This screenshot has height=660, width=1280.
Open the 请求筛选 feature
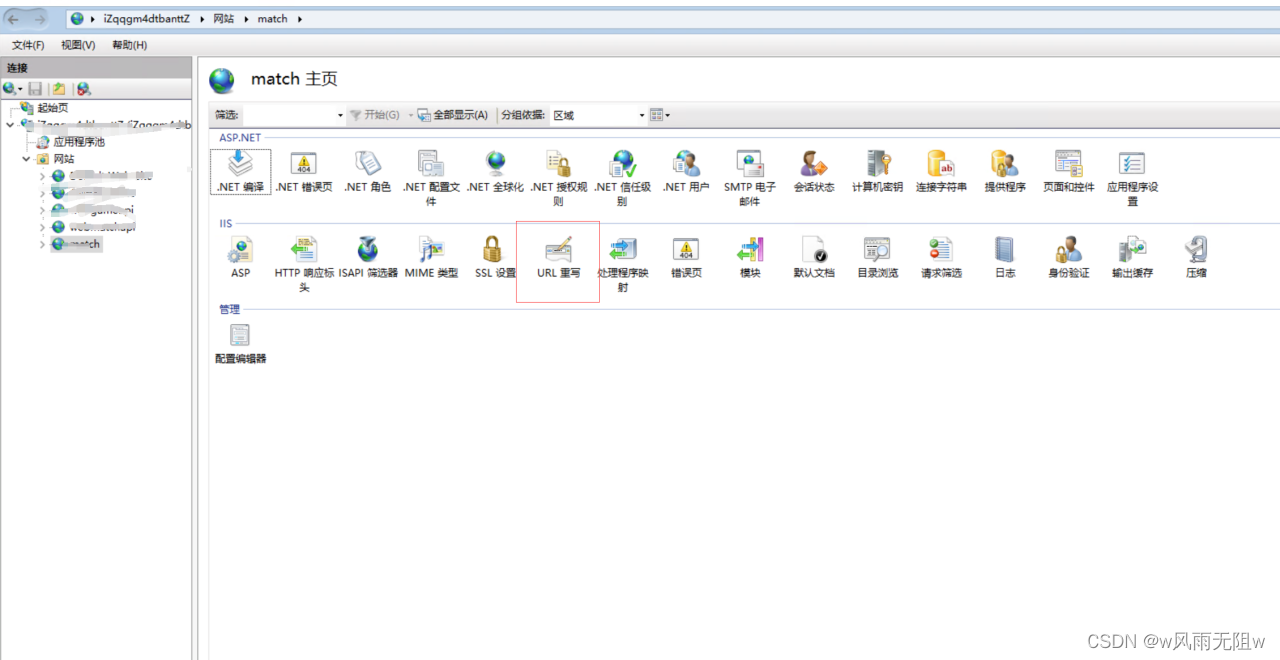941,257
